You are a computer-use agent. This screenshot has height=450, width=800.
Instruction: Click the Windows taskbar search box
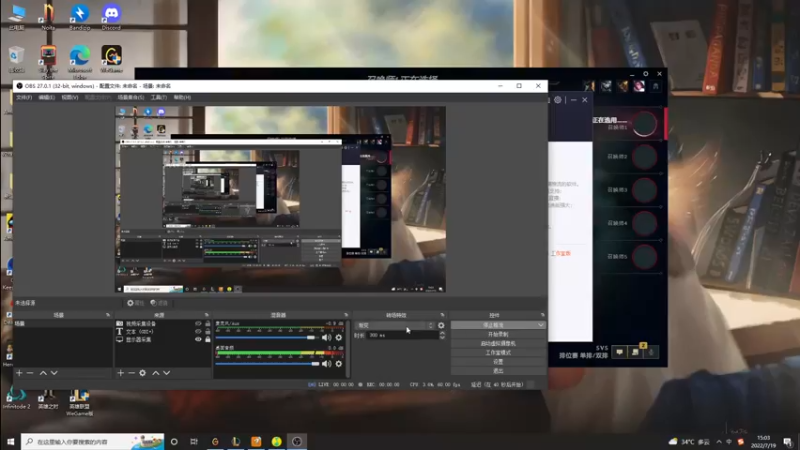point(93,441)
